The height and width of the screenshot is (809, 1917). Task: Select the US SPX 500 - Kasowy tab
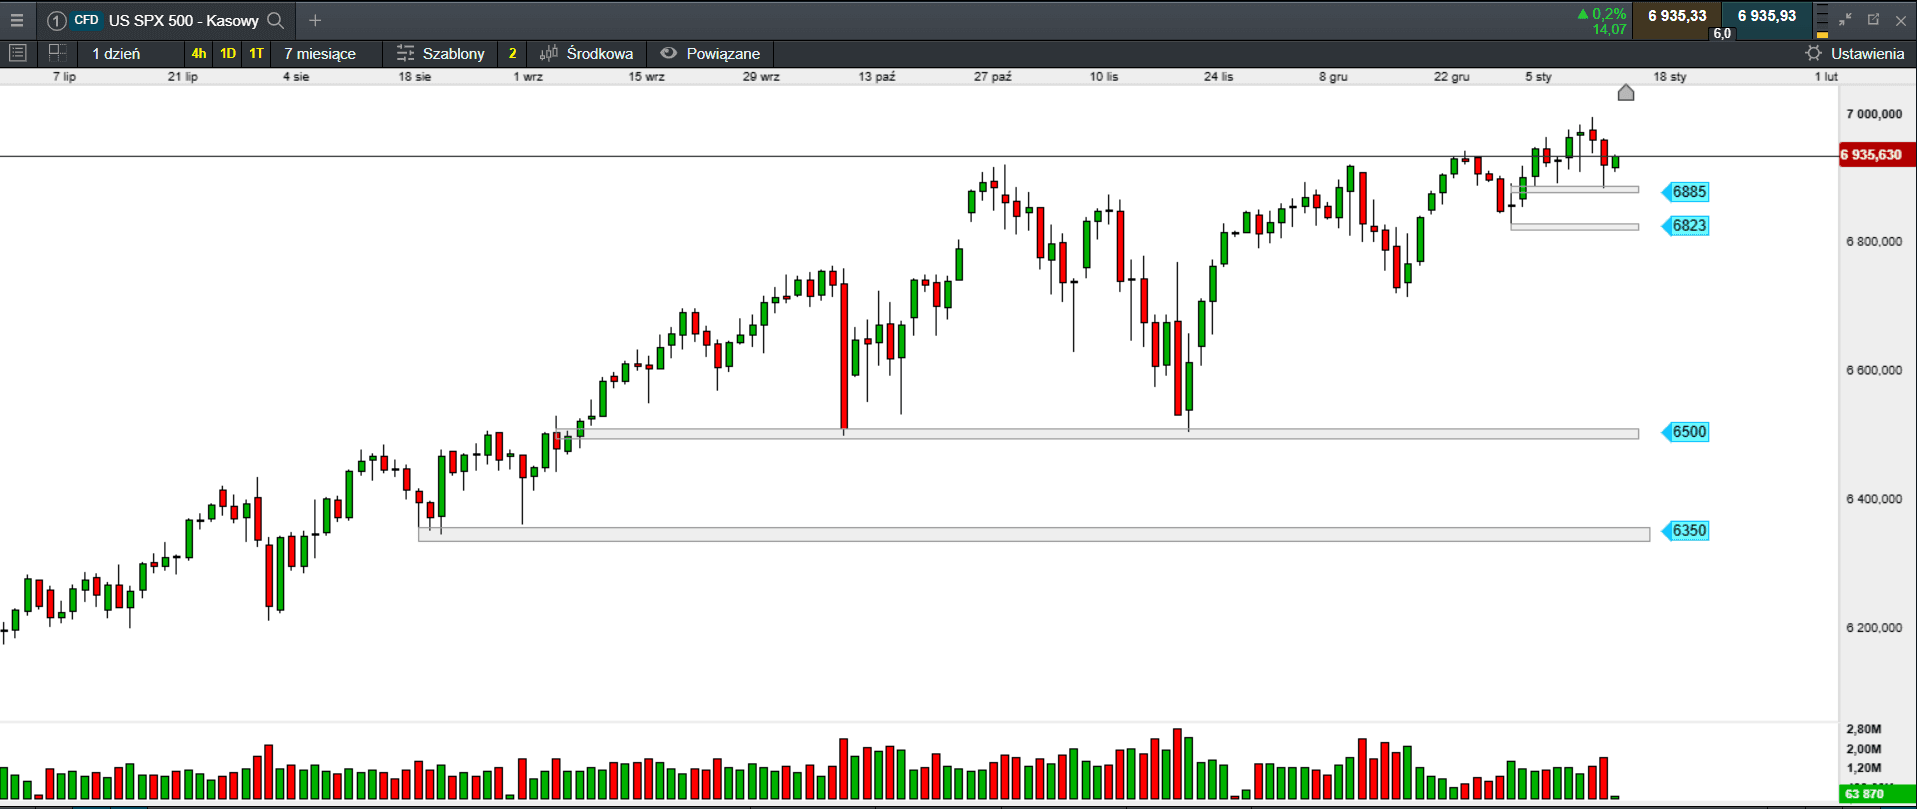(x=183, y=20)
